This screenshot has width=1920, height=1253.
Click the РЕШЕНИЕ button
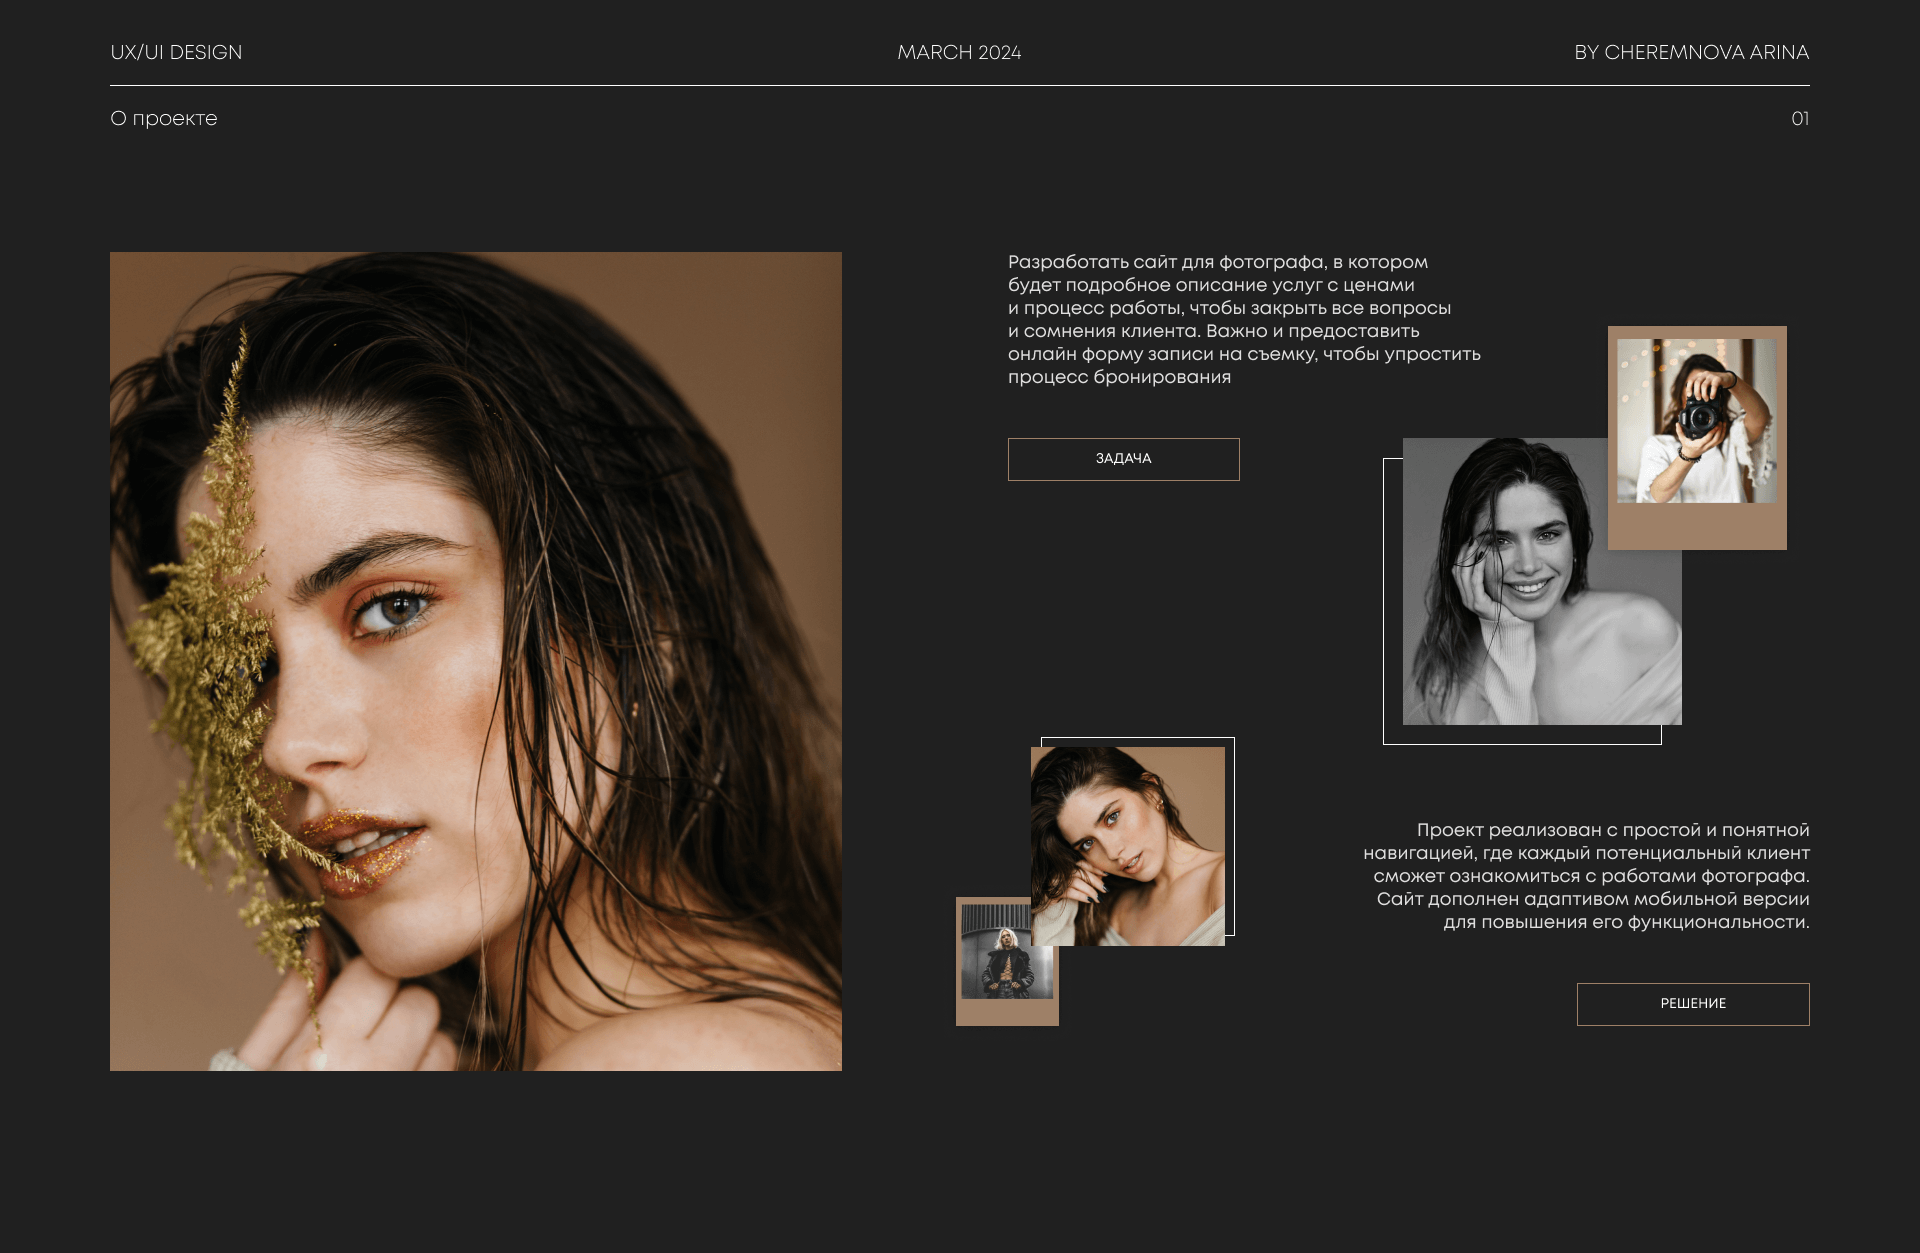pos(1692,1004)
